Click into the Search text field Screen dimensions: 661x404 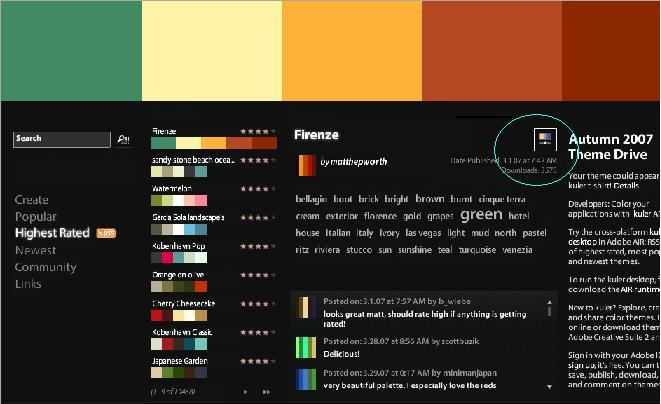pyautogui.click(x=62, y=139)
